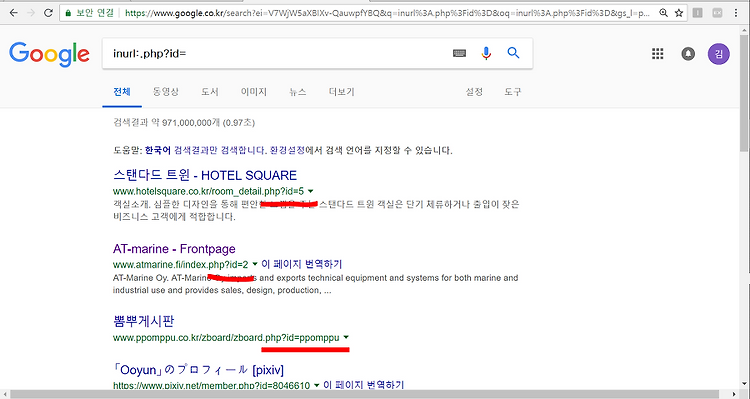Click 이 페이지 번역하기 for AT-marine result
The width and height of the screenshot is (750, 399).
(x=301, y=264)
